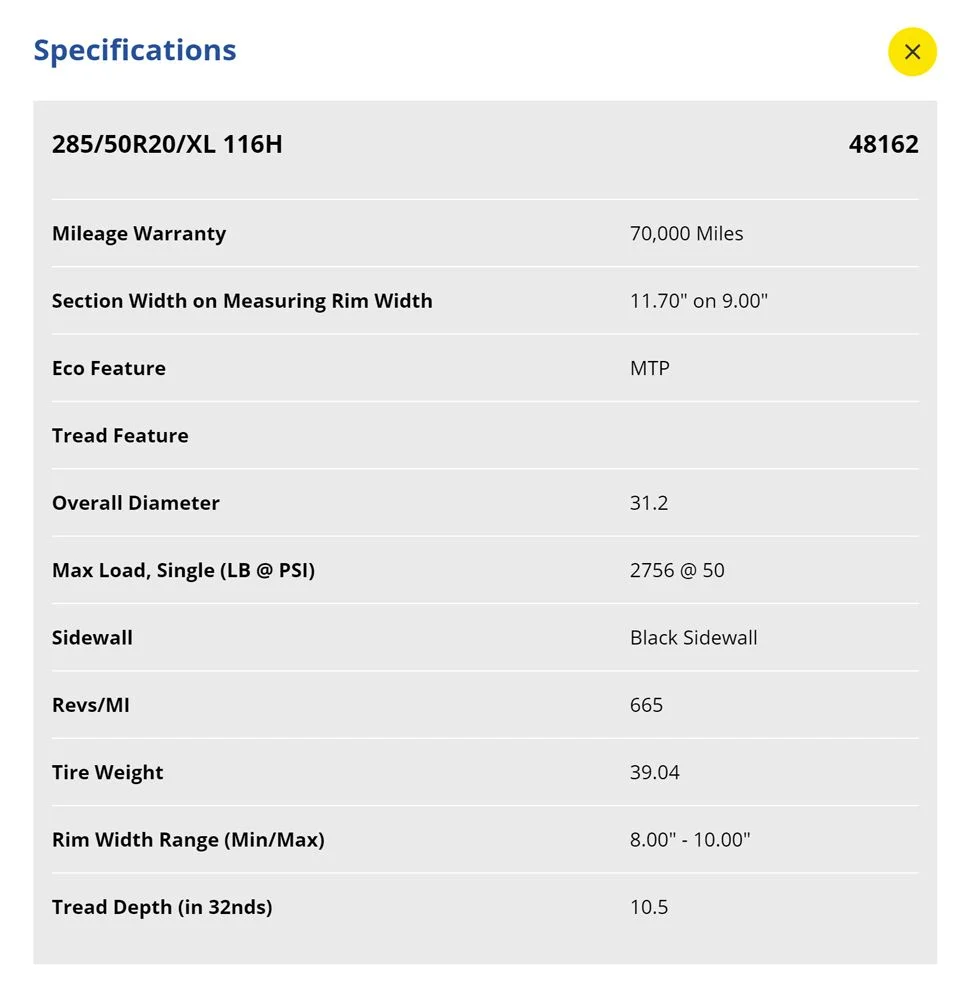
Task: Select the 11.70" on 9.00" value
Action: pyautogui.click(x=698, y=301)
